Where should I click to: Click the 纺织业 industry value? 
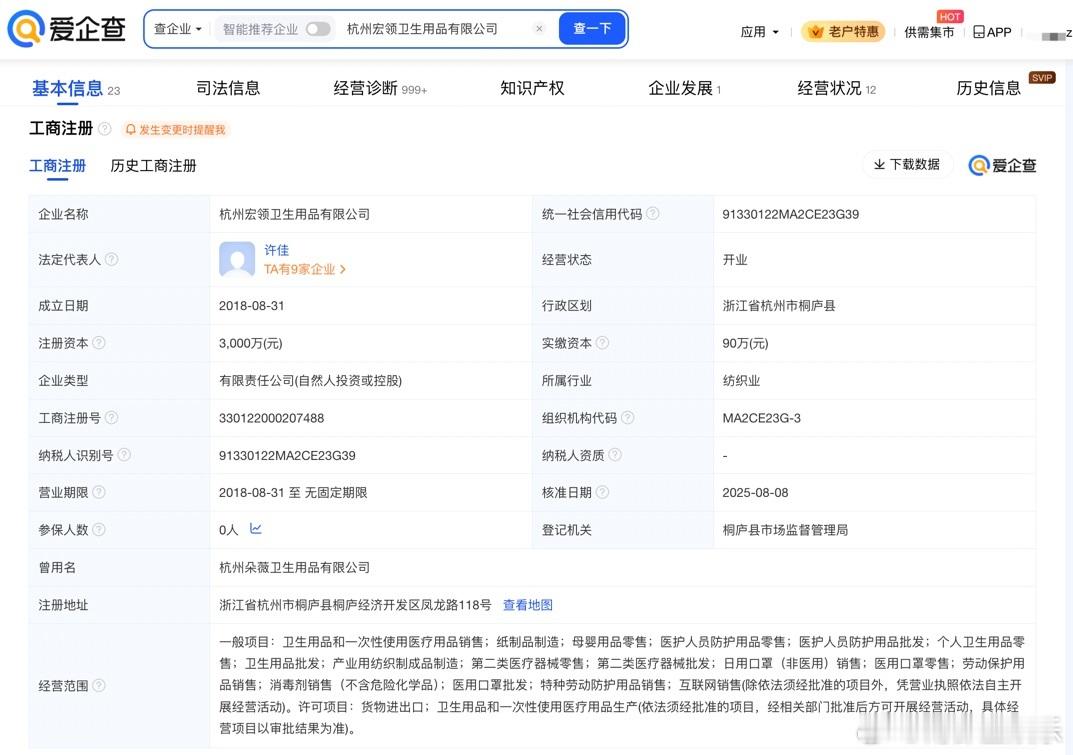point(741,381)
